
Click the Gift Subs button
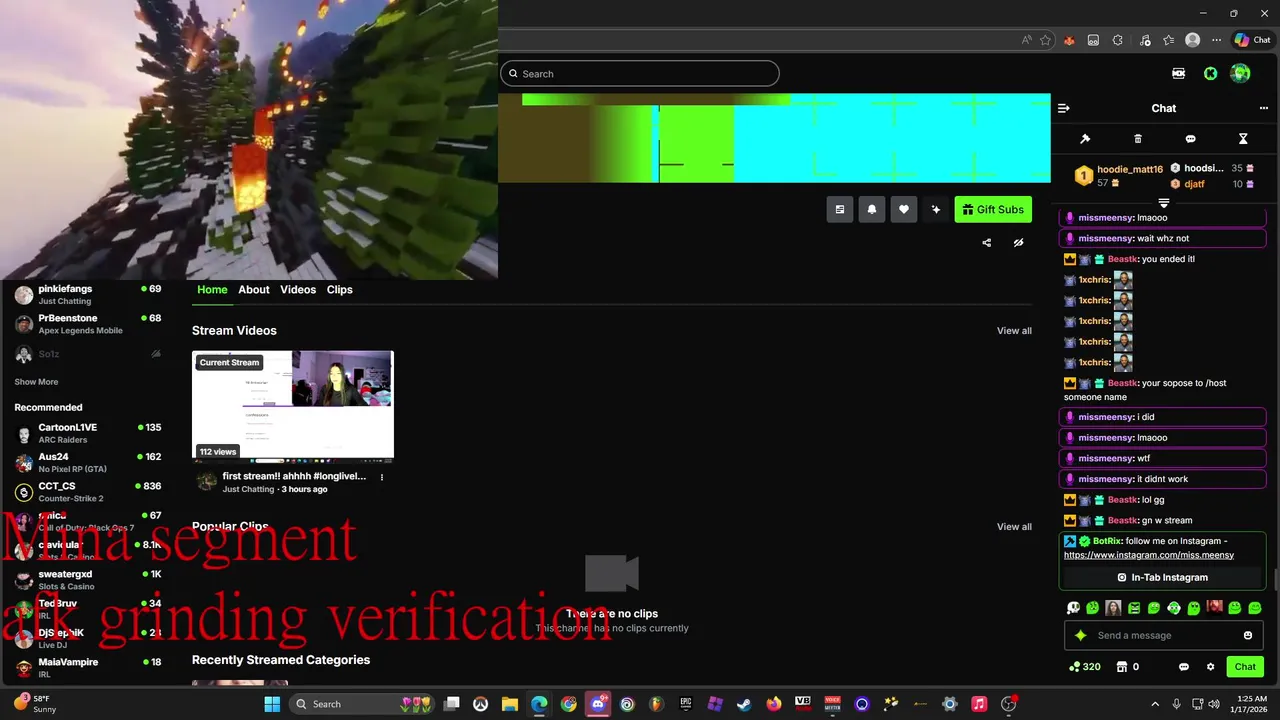point(993,209)
